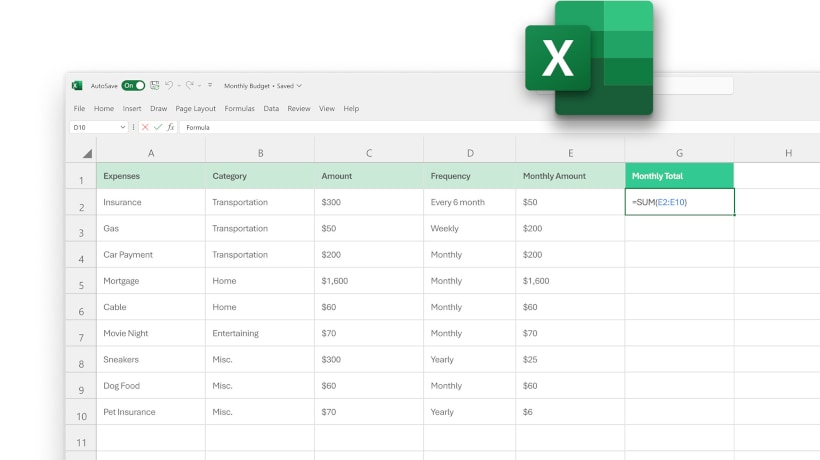
Task: Select the Mortgage cell
Action: pos(151,281)
